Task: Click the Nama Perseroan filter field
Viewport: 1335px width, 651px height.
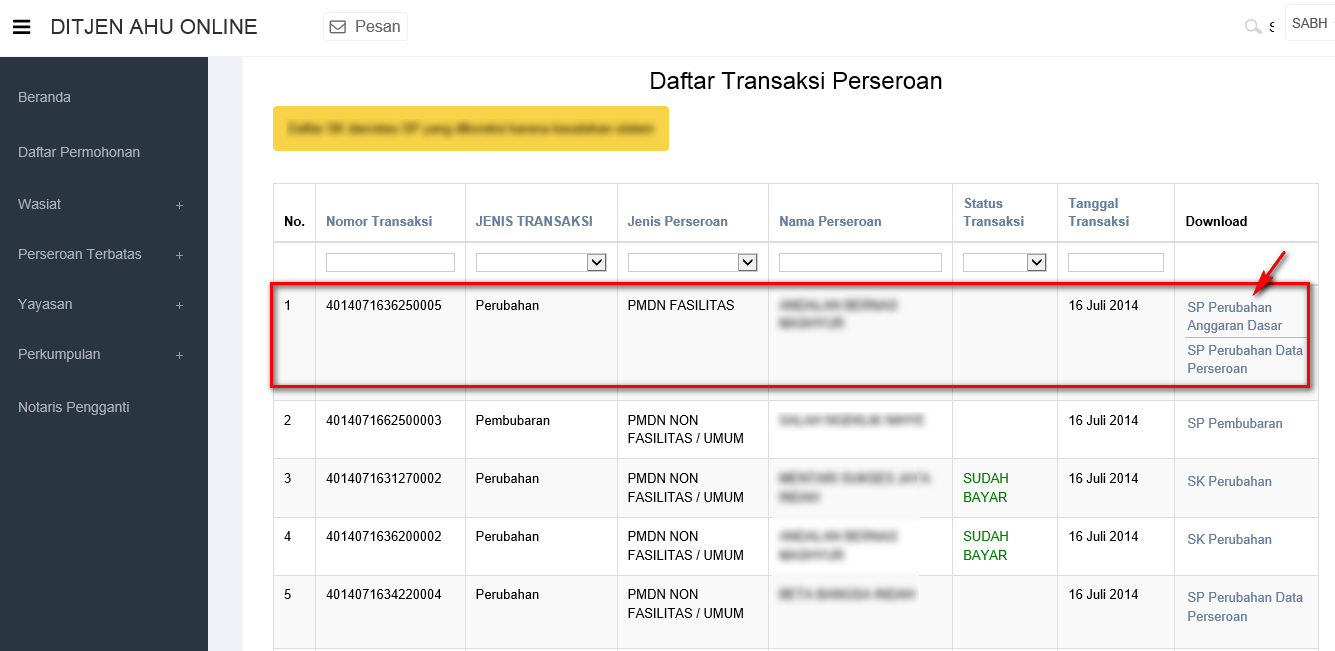Action: coord(860,262)
